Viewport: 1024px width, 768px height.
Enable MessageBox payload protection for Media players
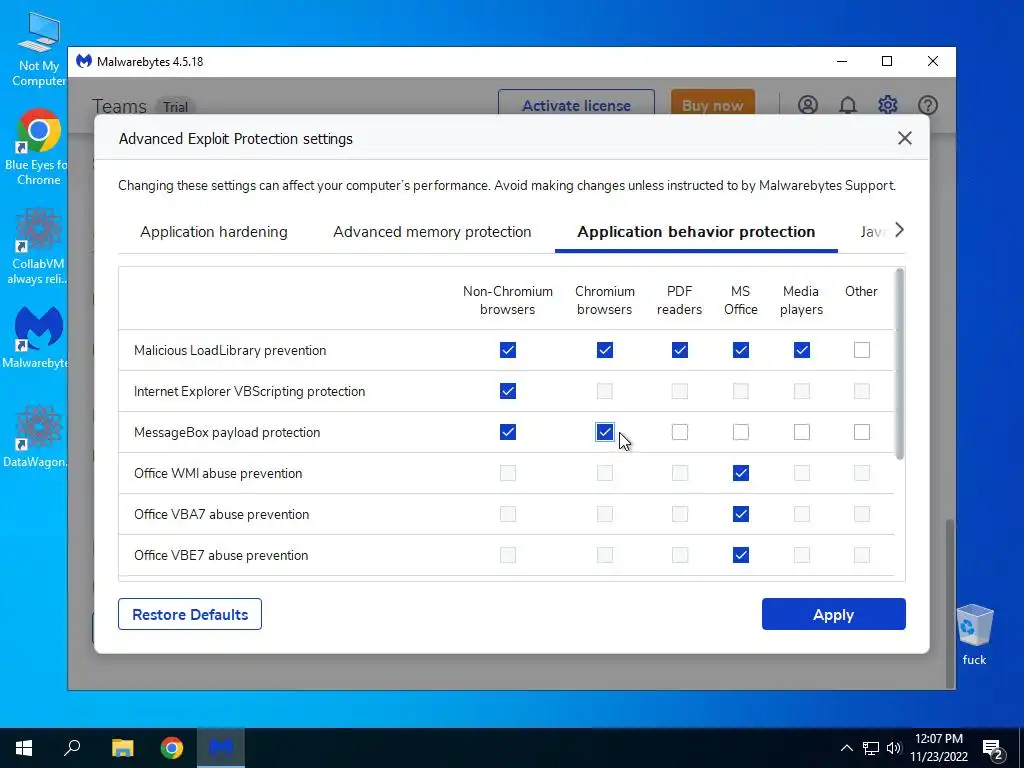click(x=801, y=432)
